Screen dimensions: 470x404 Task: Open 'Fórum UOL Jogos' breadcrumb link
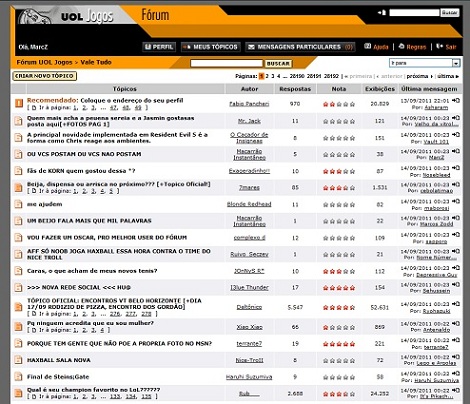tap(44, 62)
